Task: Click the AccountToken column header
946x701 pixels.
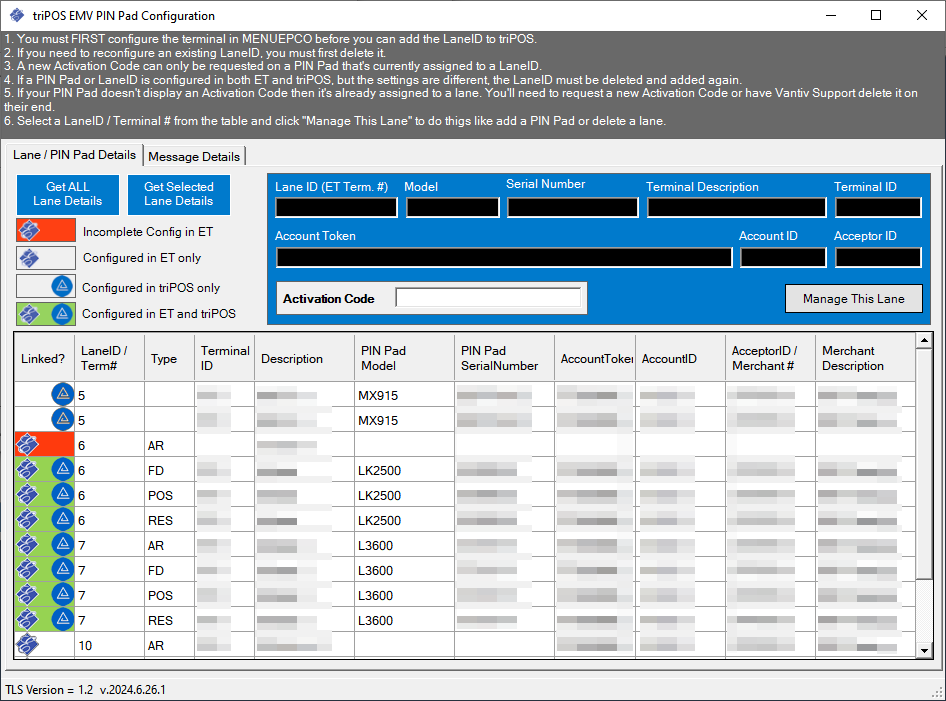Action: pyautogui.click(x=595, y=358)
